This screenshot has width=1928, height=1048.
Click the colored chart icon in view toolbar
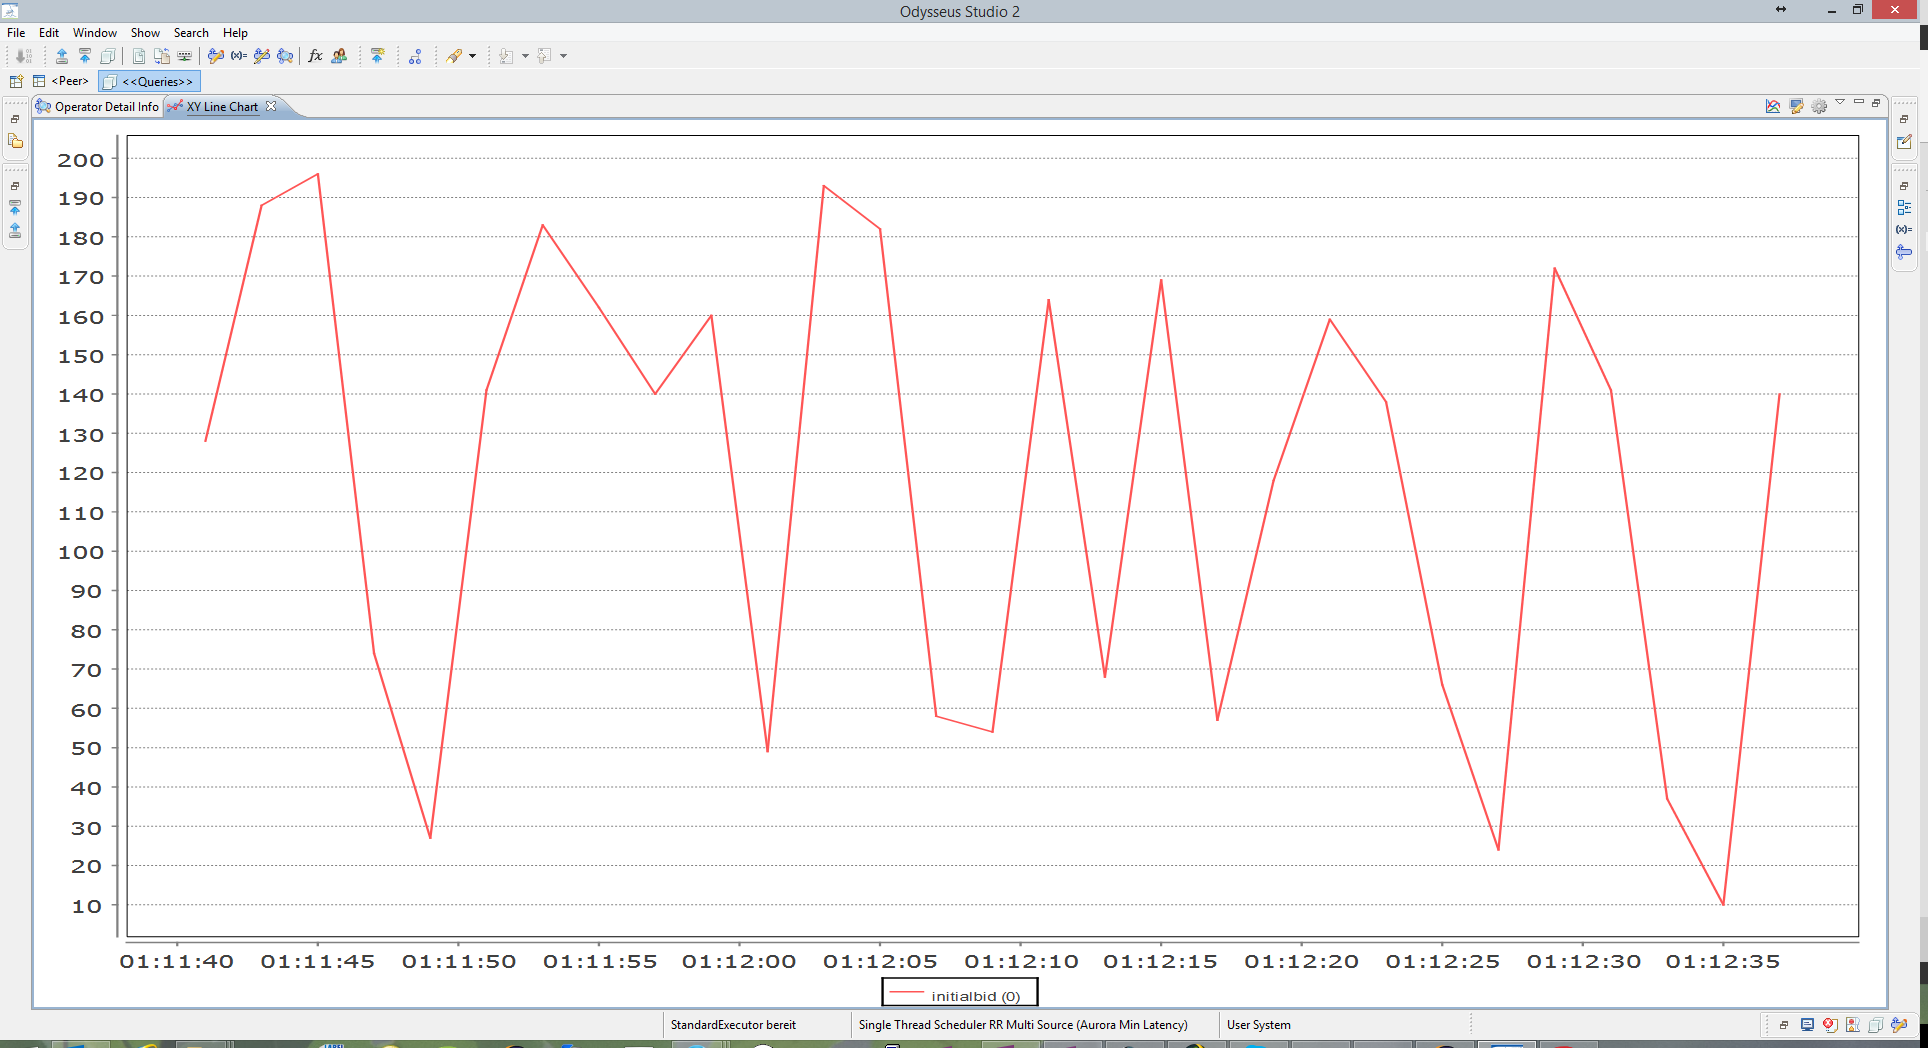tap(1773, 106)
